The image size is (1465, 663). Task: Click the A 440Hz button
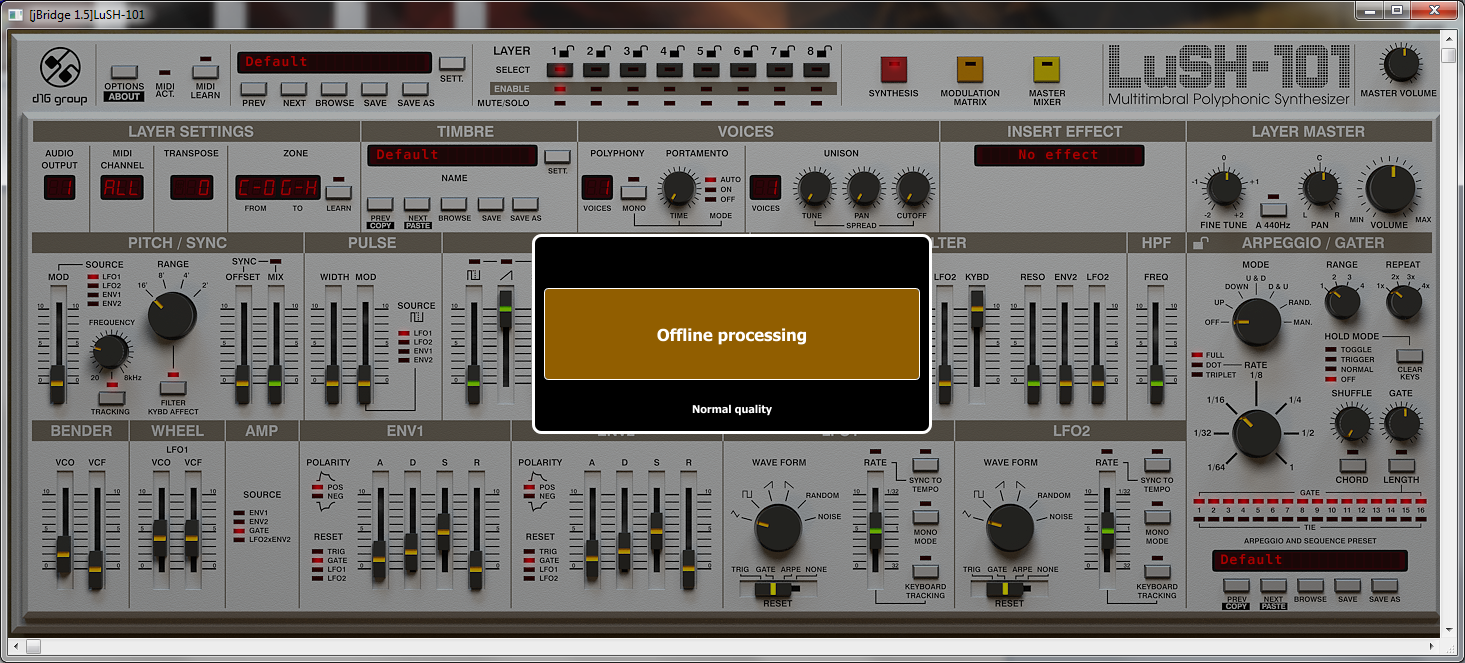point(1272,209)
